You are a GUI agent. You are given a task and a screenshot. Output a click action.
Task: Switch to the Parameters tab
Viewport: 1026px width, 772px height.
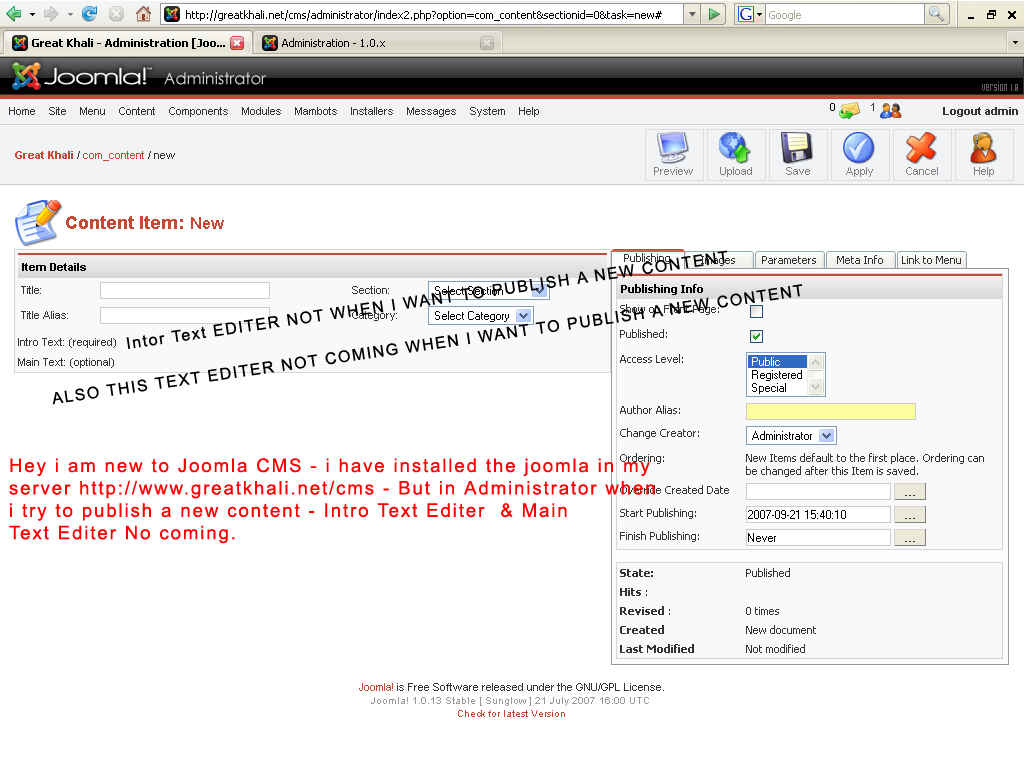[788, 260]
